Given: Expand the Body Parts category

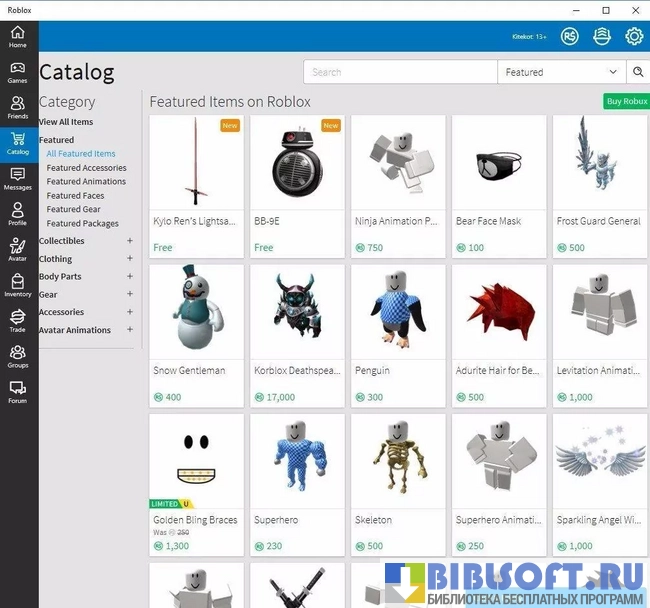Looking at the screenshot, I should pos(130,276).
